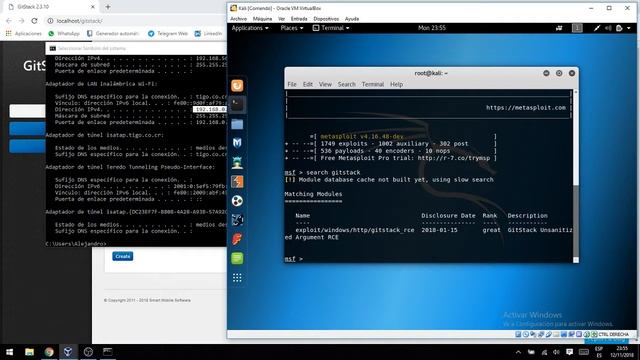Open VirtualBox Máquina menu

262,19
